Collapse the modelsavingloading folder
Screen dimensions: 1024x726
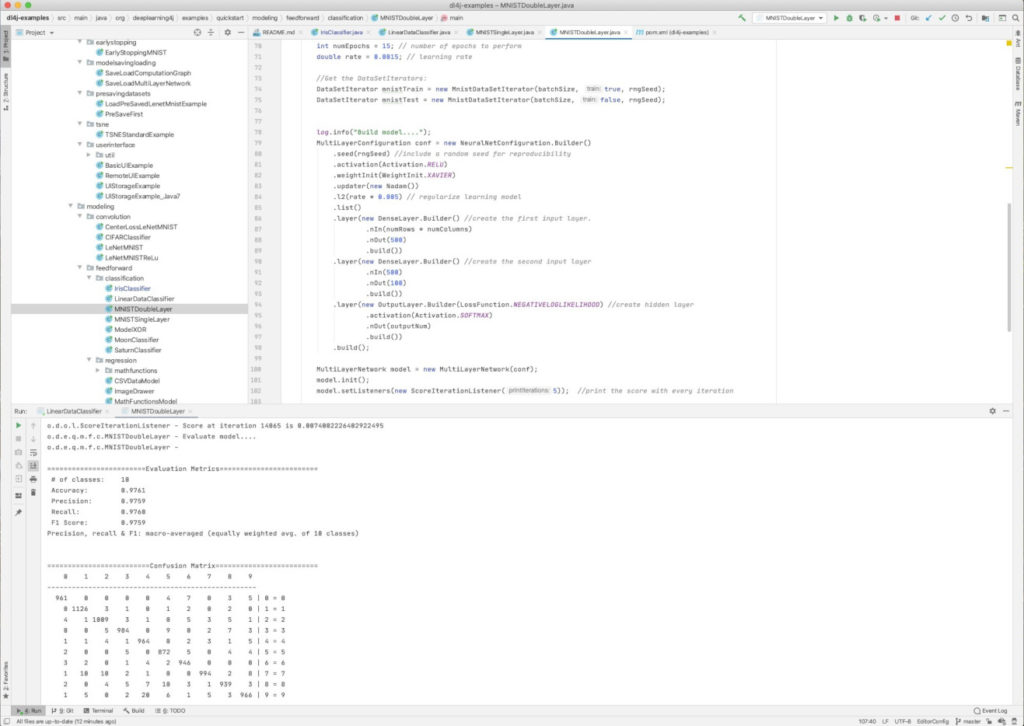pos(80,63)
